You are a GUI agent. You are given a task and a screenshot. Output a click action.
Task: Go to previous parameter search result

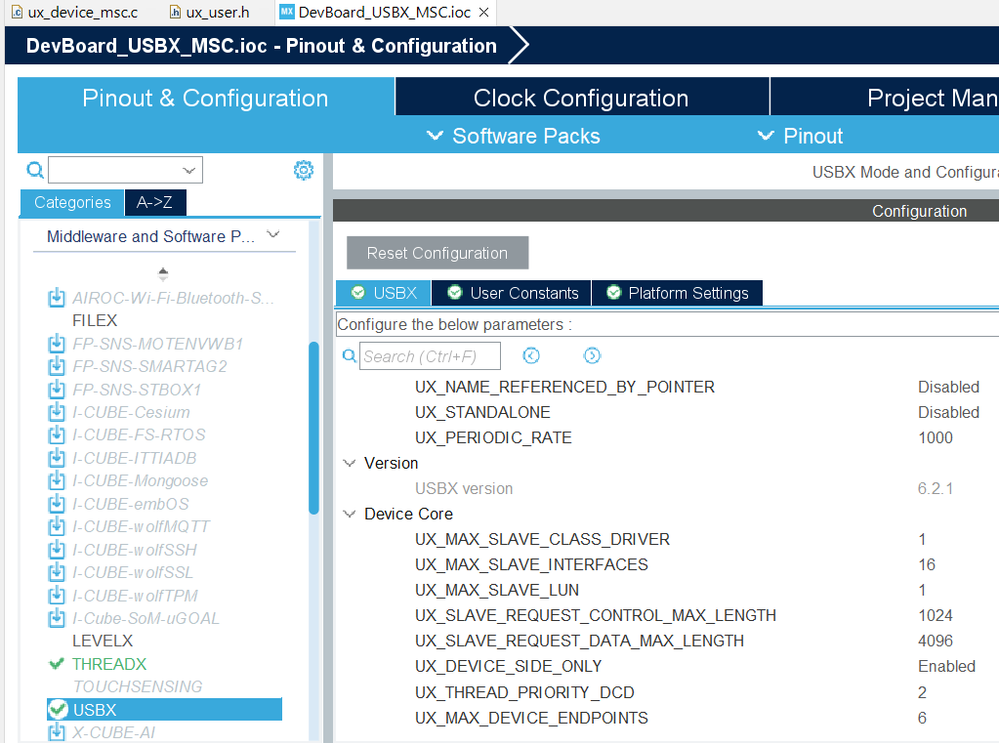[x=531, y=356]
